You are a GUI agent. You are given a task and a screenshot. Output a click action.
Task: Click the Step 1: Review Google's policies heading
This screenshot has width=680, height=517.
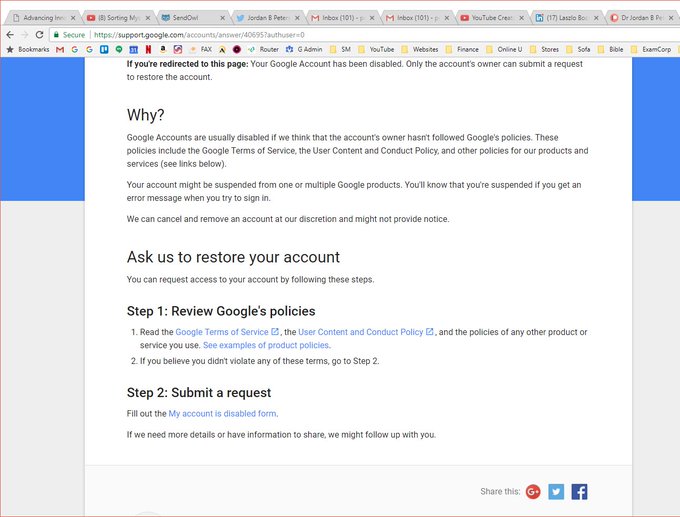221,311
